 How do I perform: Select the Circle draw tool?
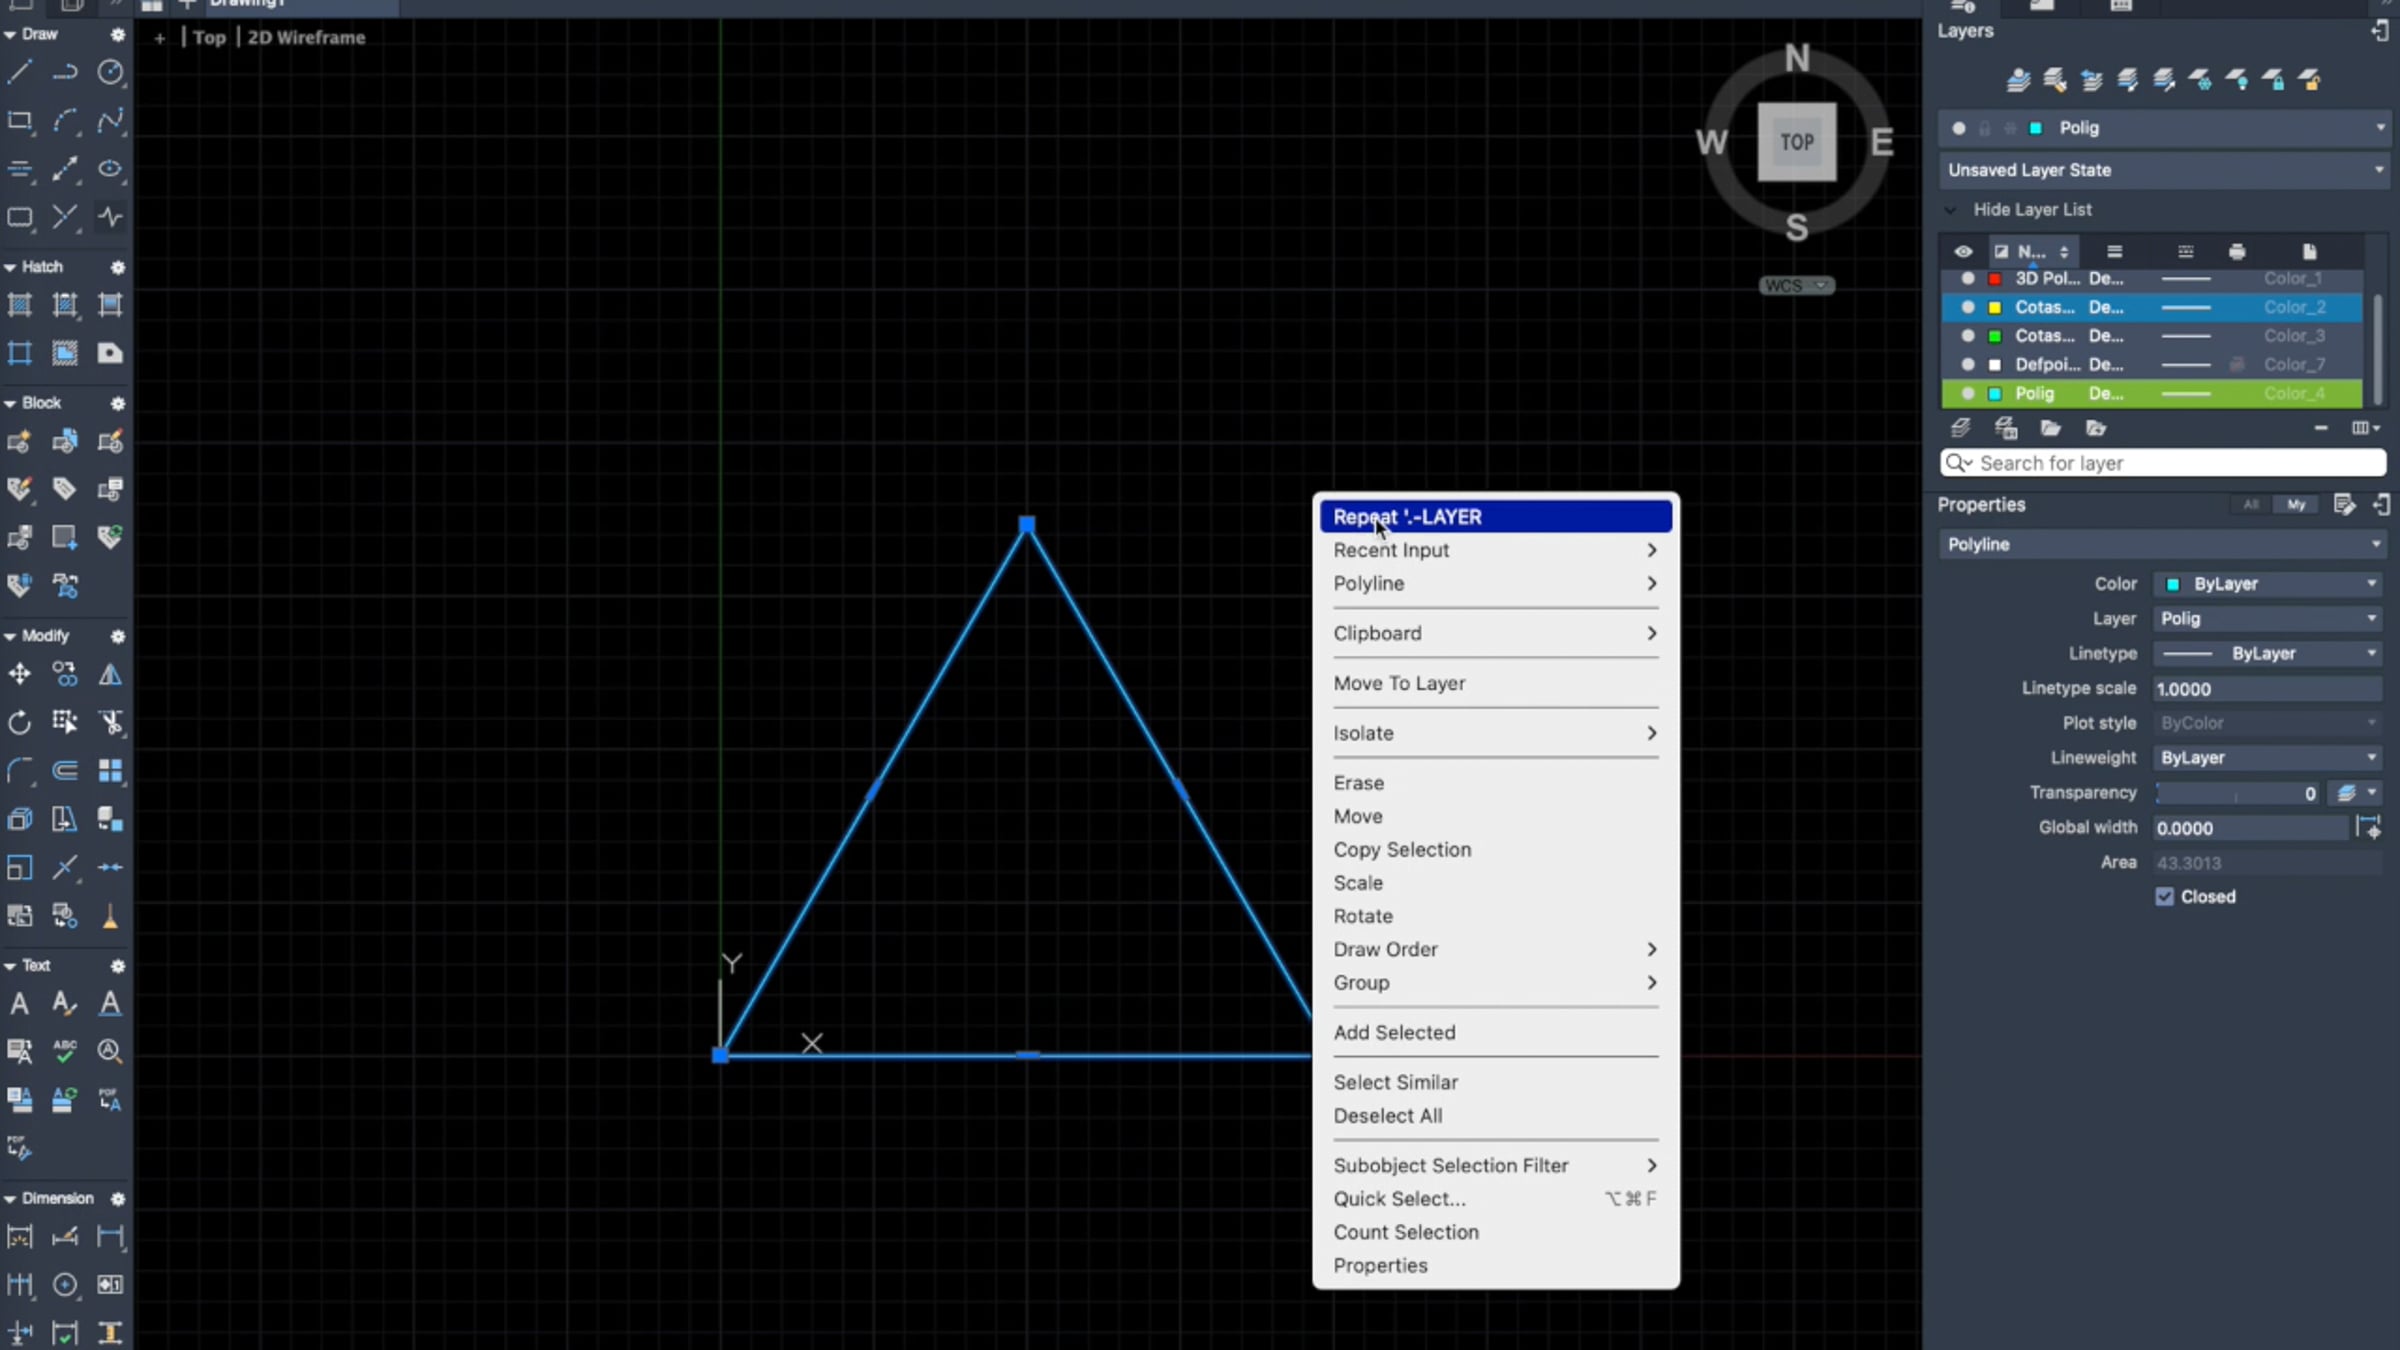click(110, 72)
